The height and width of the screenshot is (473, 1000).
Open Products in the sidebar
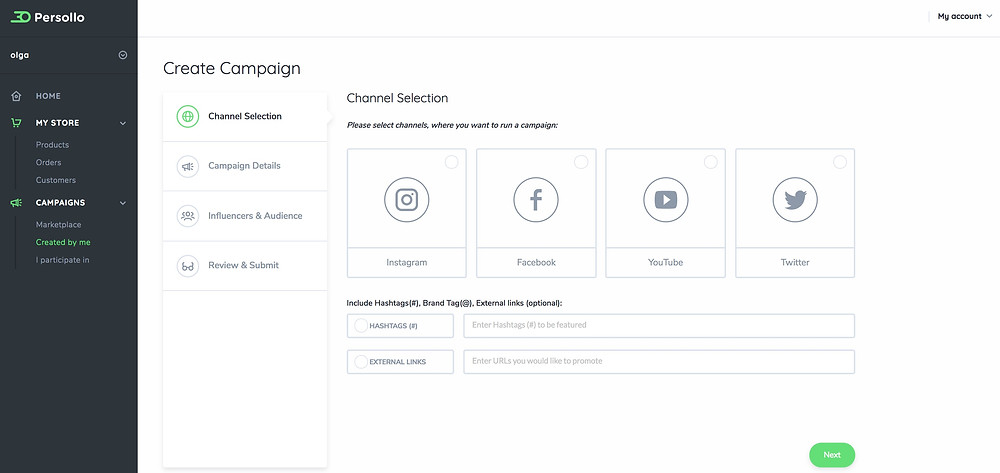tap(52, 145)
